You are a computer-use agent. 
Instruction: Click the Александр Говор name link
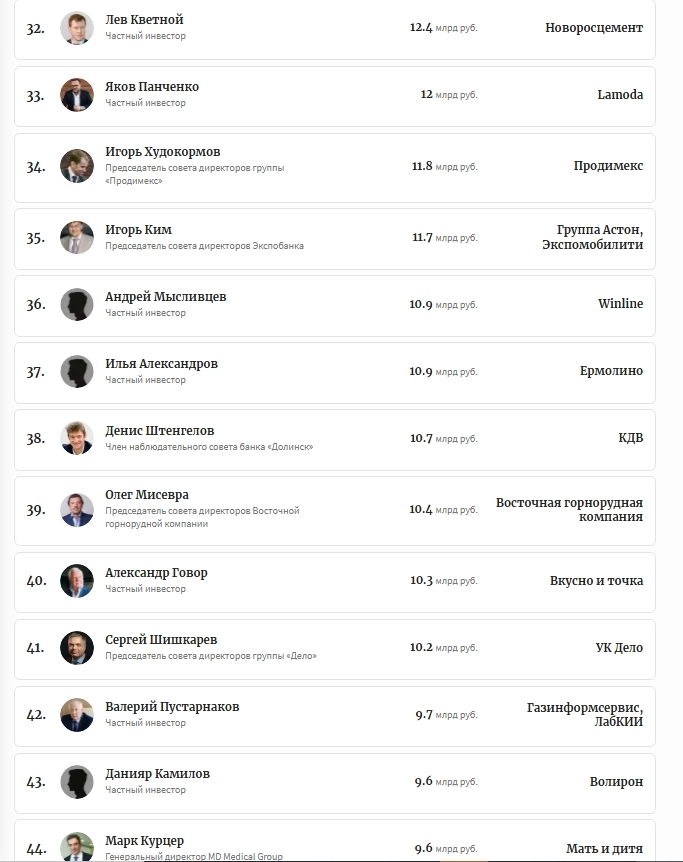tap(156, 573)
